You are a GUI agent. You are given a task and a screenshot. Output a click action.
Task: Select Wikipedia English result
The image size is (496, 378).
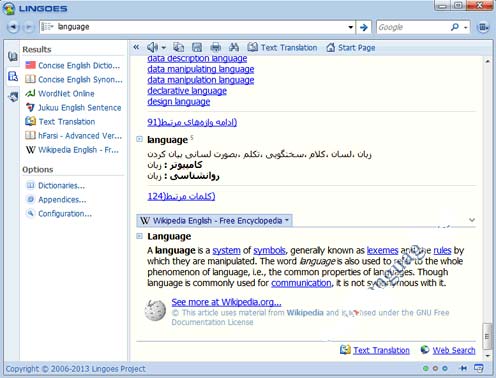coord(72,150)
